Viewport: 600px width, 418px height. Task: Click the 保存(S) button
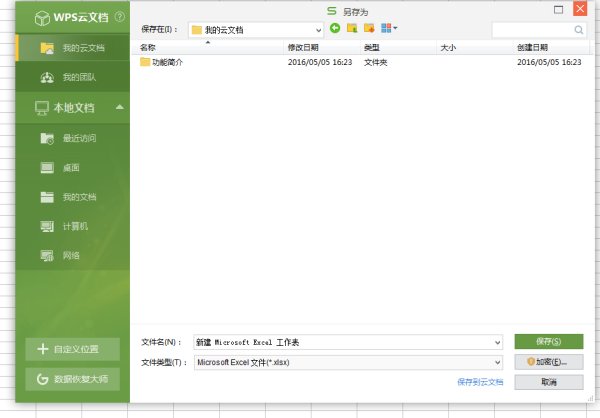point(549,341)
